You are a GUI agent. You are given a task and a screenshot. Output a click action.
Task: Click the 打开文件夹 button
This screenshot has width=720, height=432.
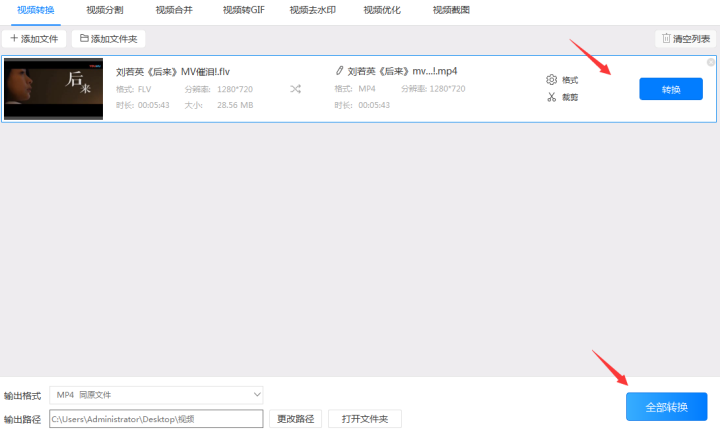click(x=365, y=419)
